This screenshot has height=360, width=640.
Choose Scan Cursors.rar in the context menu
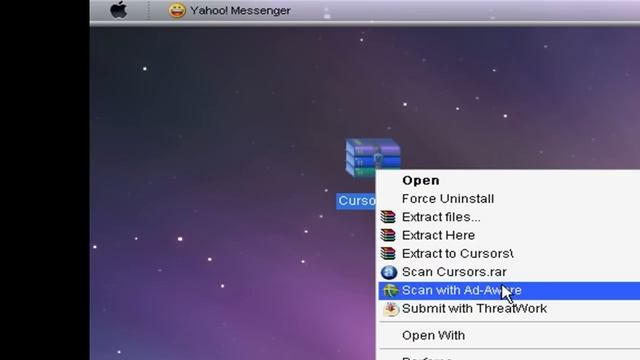coord(454,272)
